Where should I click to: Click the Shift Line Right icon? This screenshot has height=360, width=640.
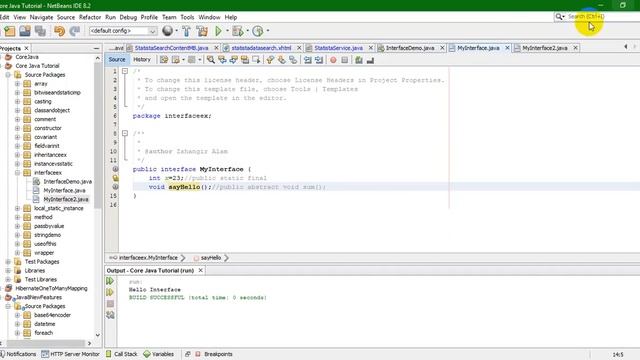pos(319,60)
